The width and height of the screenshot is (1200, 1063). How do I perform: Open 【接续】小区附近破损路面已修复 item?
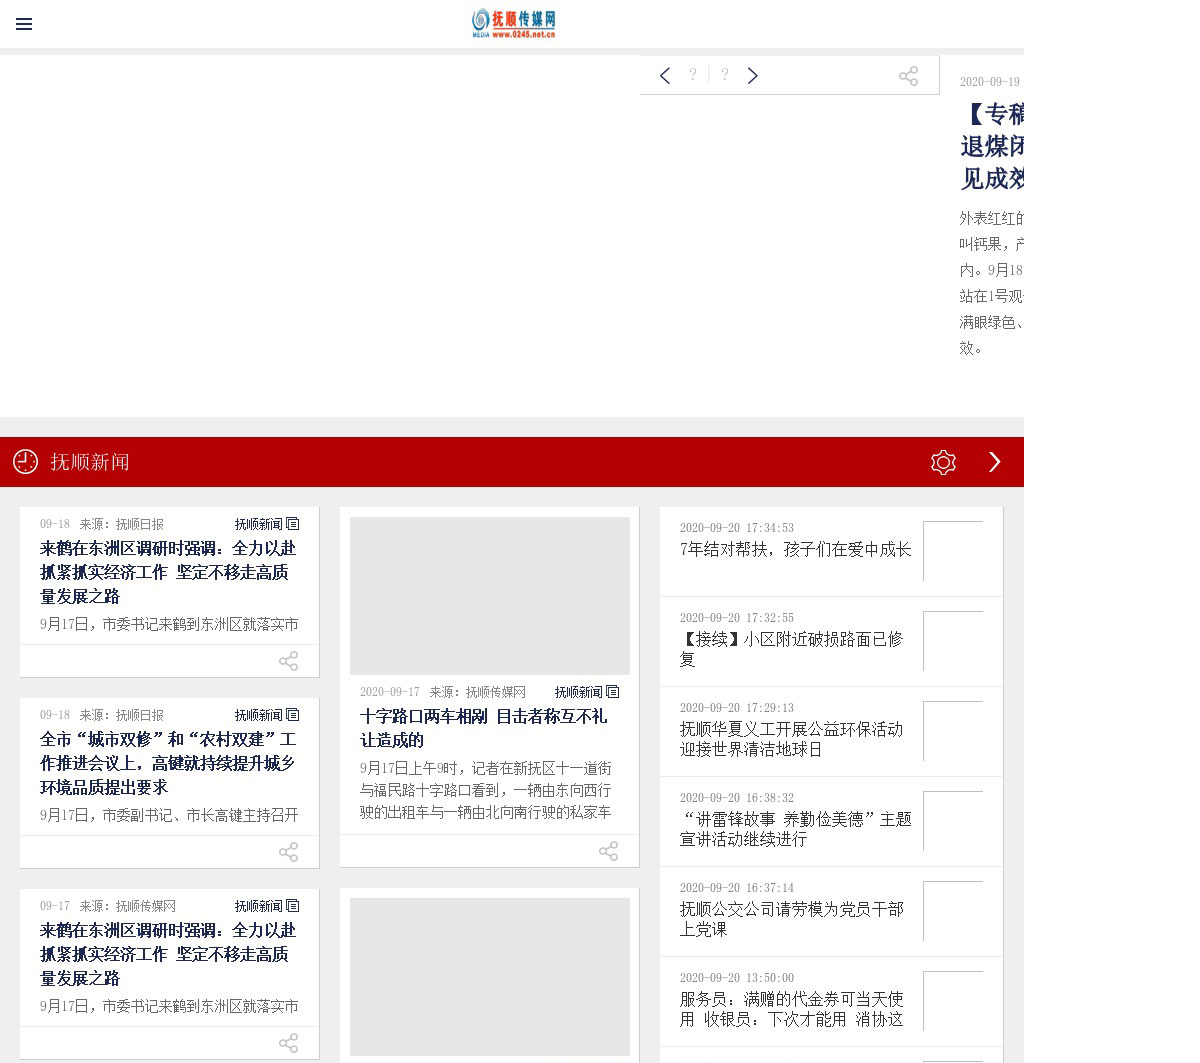792,649
